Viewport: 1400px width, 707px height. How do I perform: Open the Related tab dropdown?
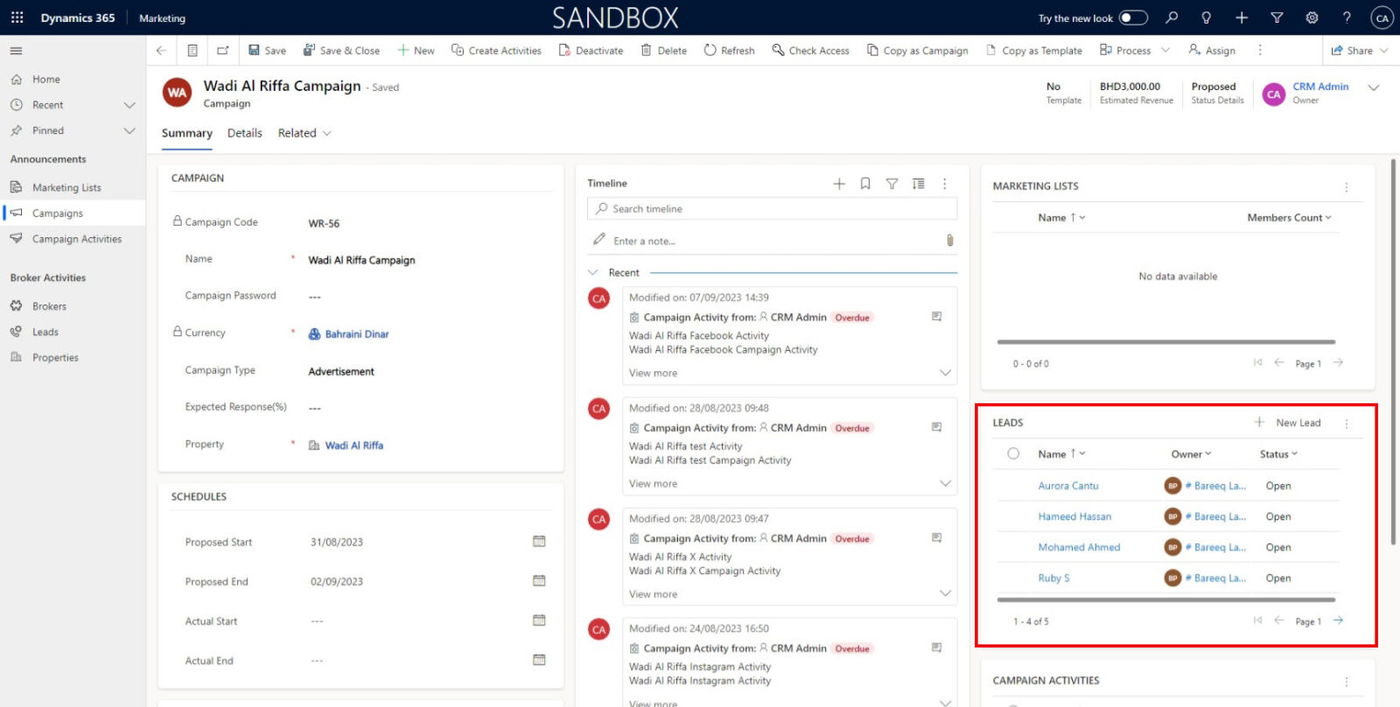pos(305,133)
